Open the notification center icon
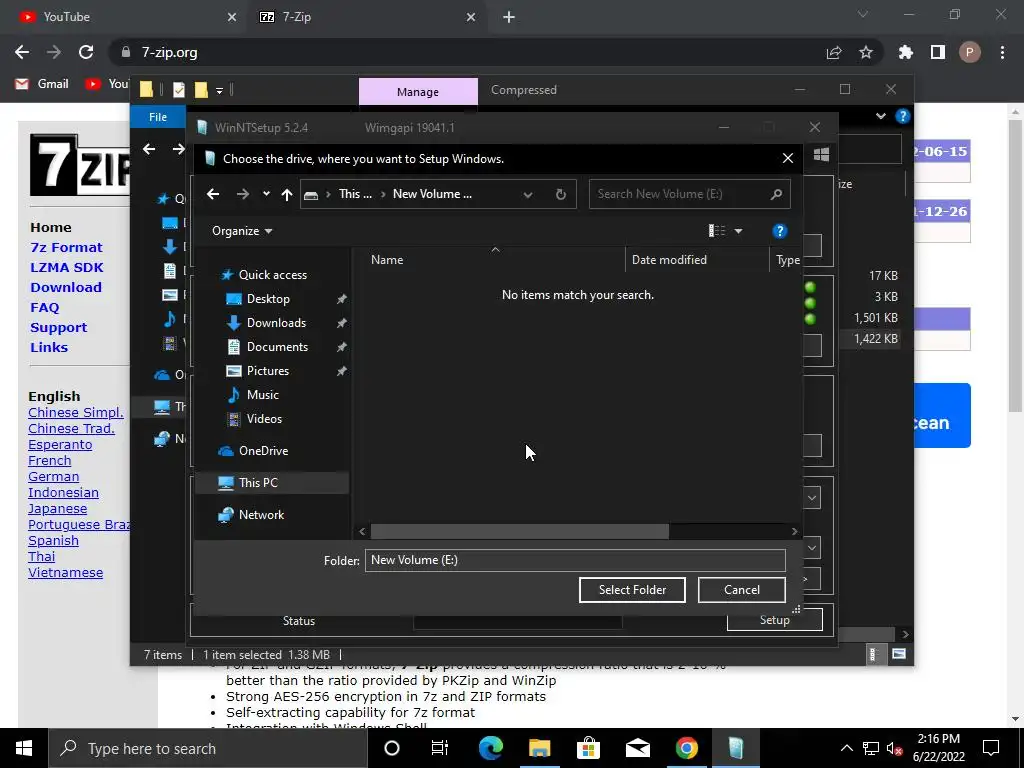 click(x=991, y=748)
